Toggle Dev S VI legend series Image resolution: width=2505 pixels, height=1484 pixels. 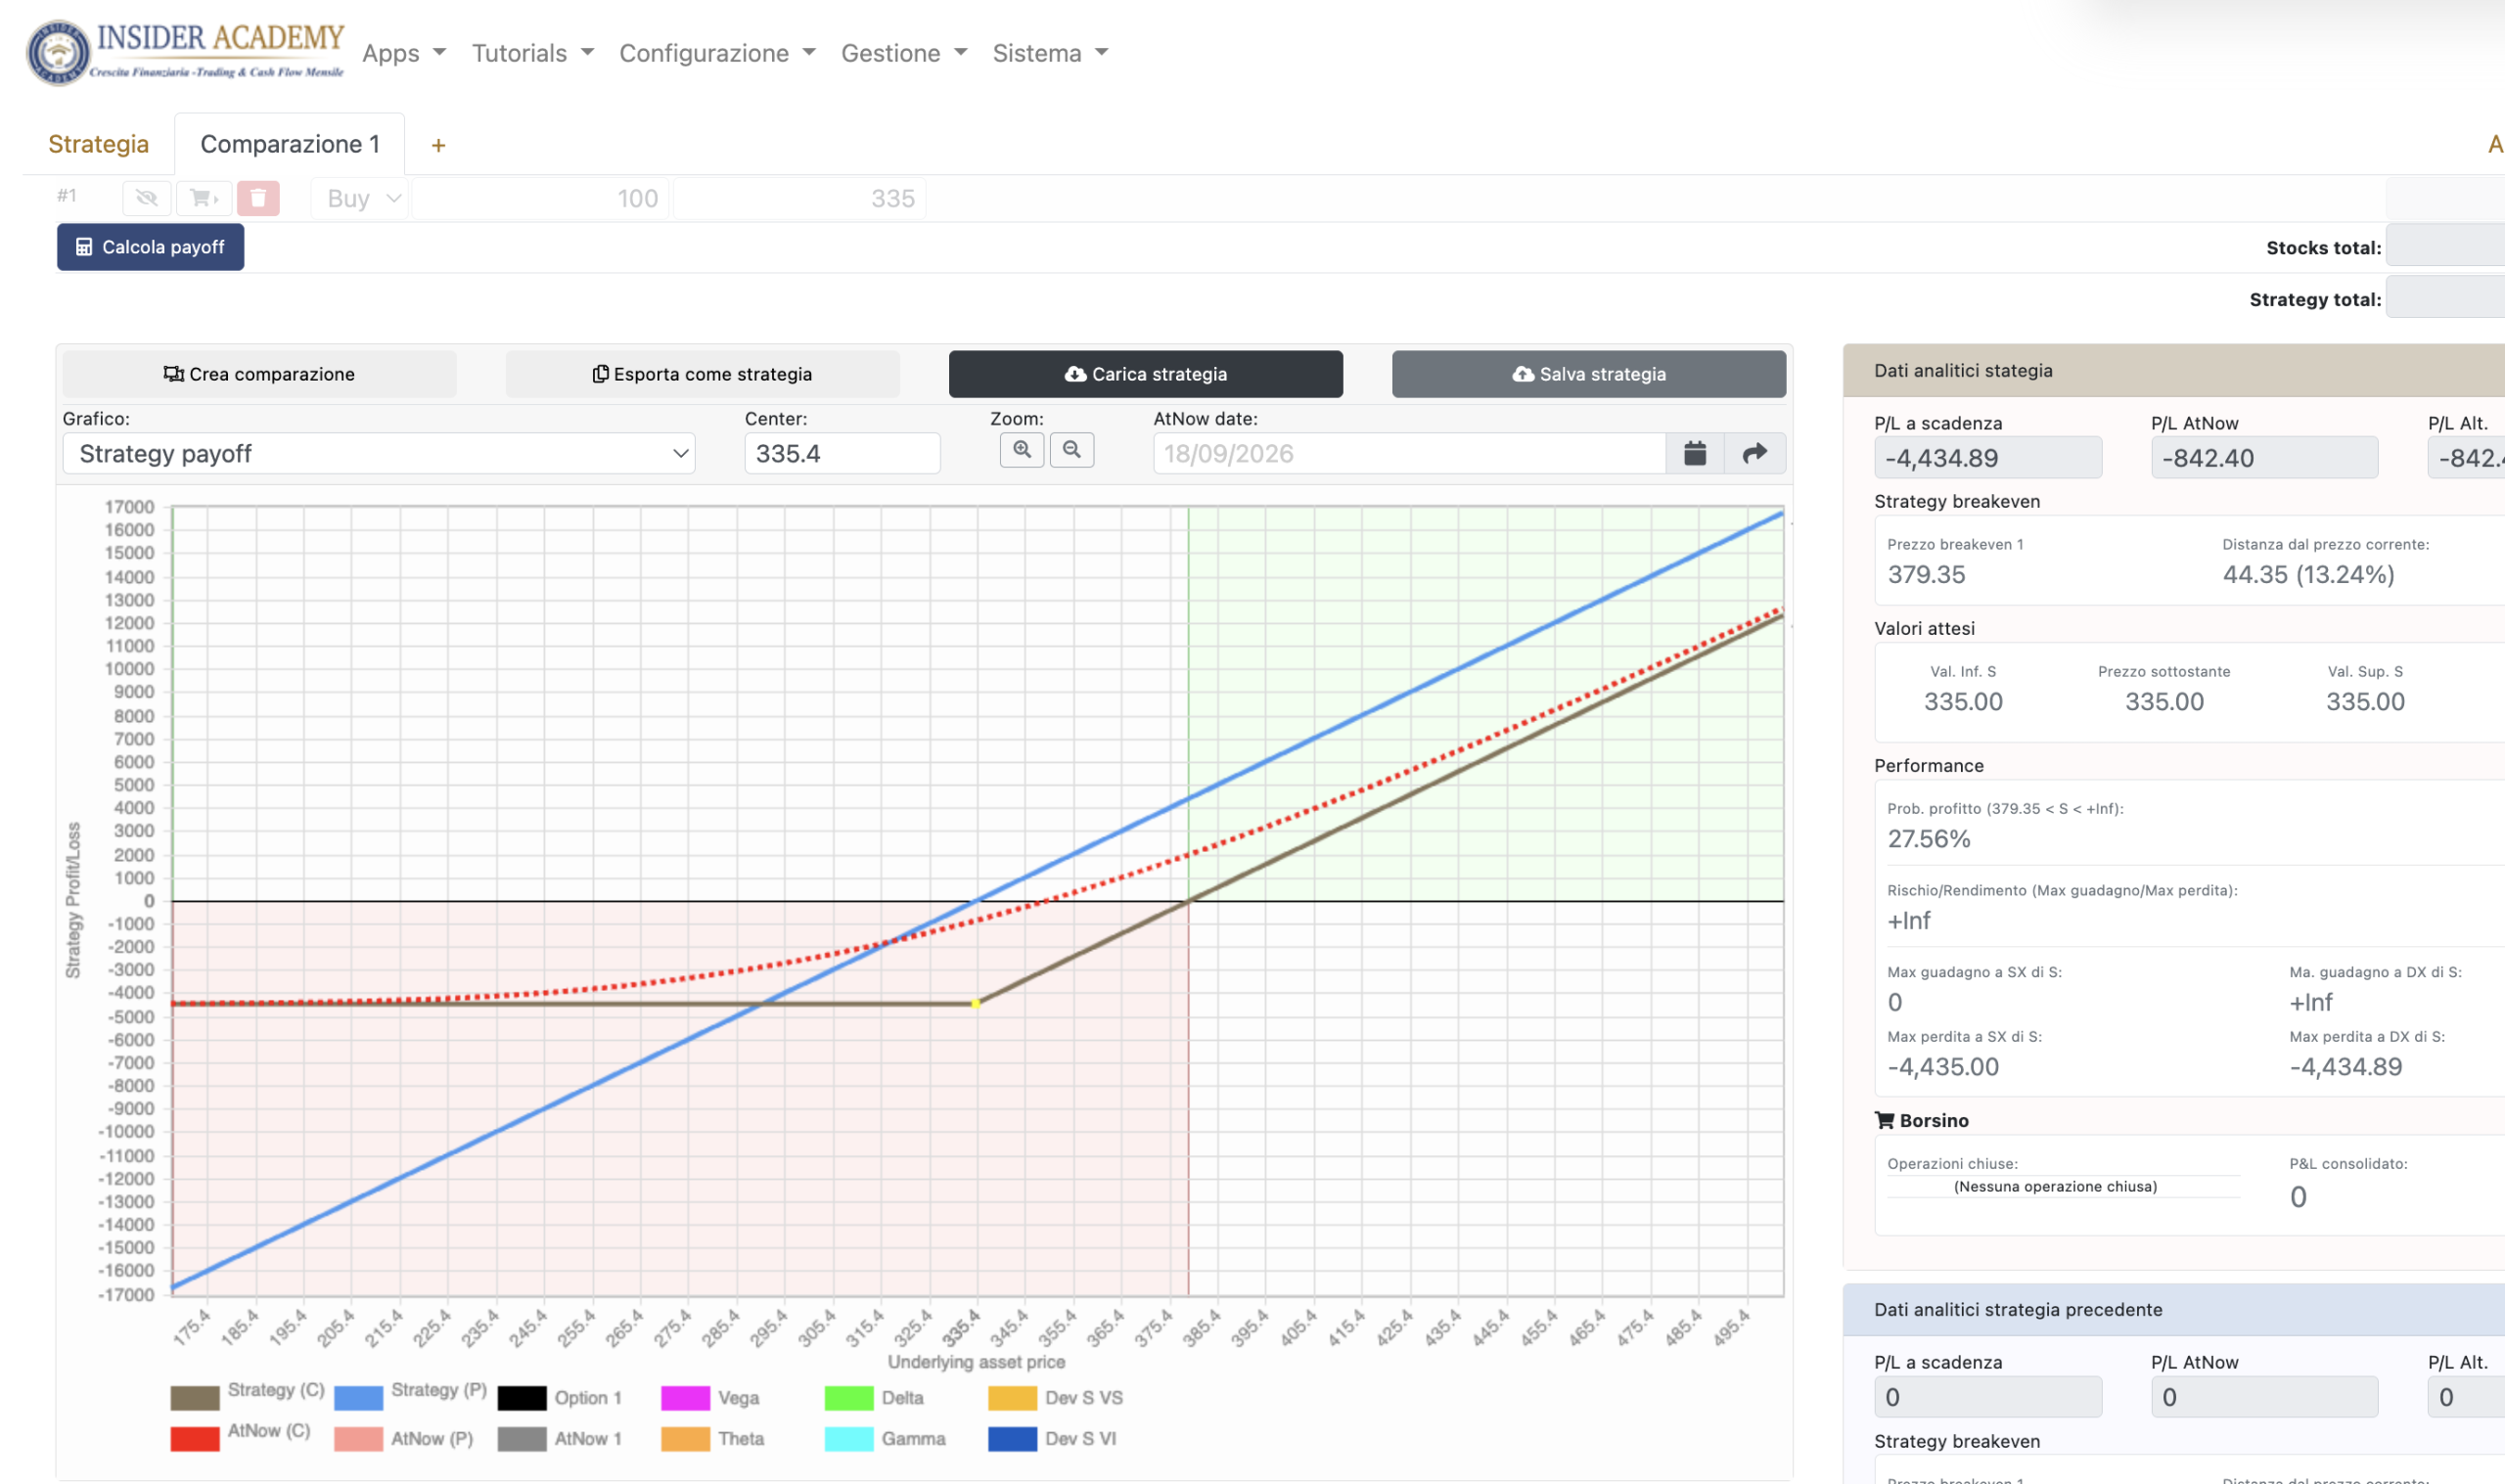coord(1053,1438)
